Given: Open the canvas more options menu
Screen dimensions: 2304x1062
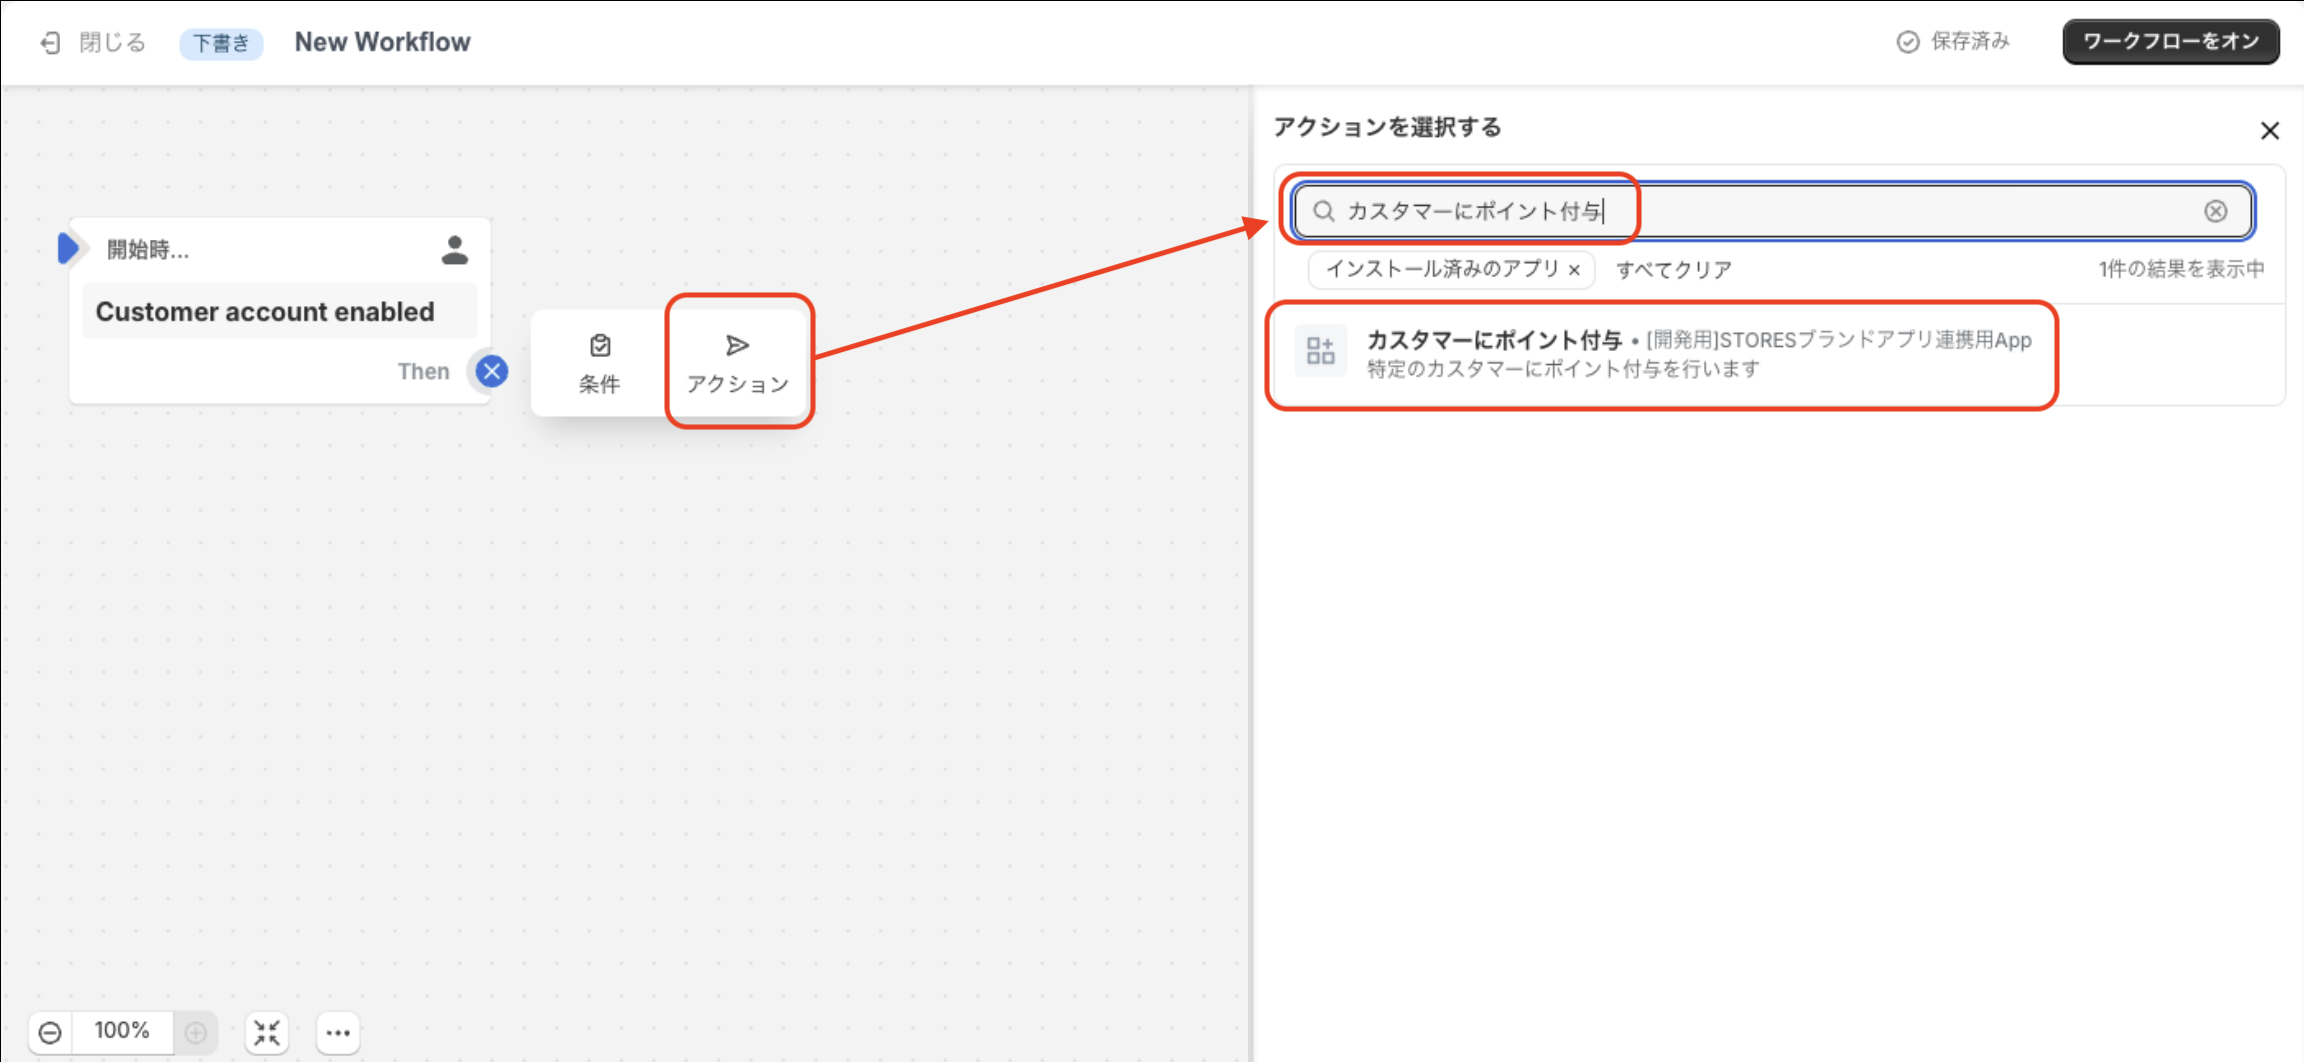Looking at the screenshot, I should [337, 1031].
